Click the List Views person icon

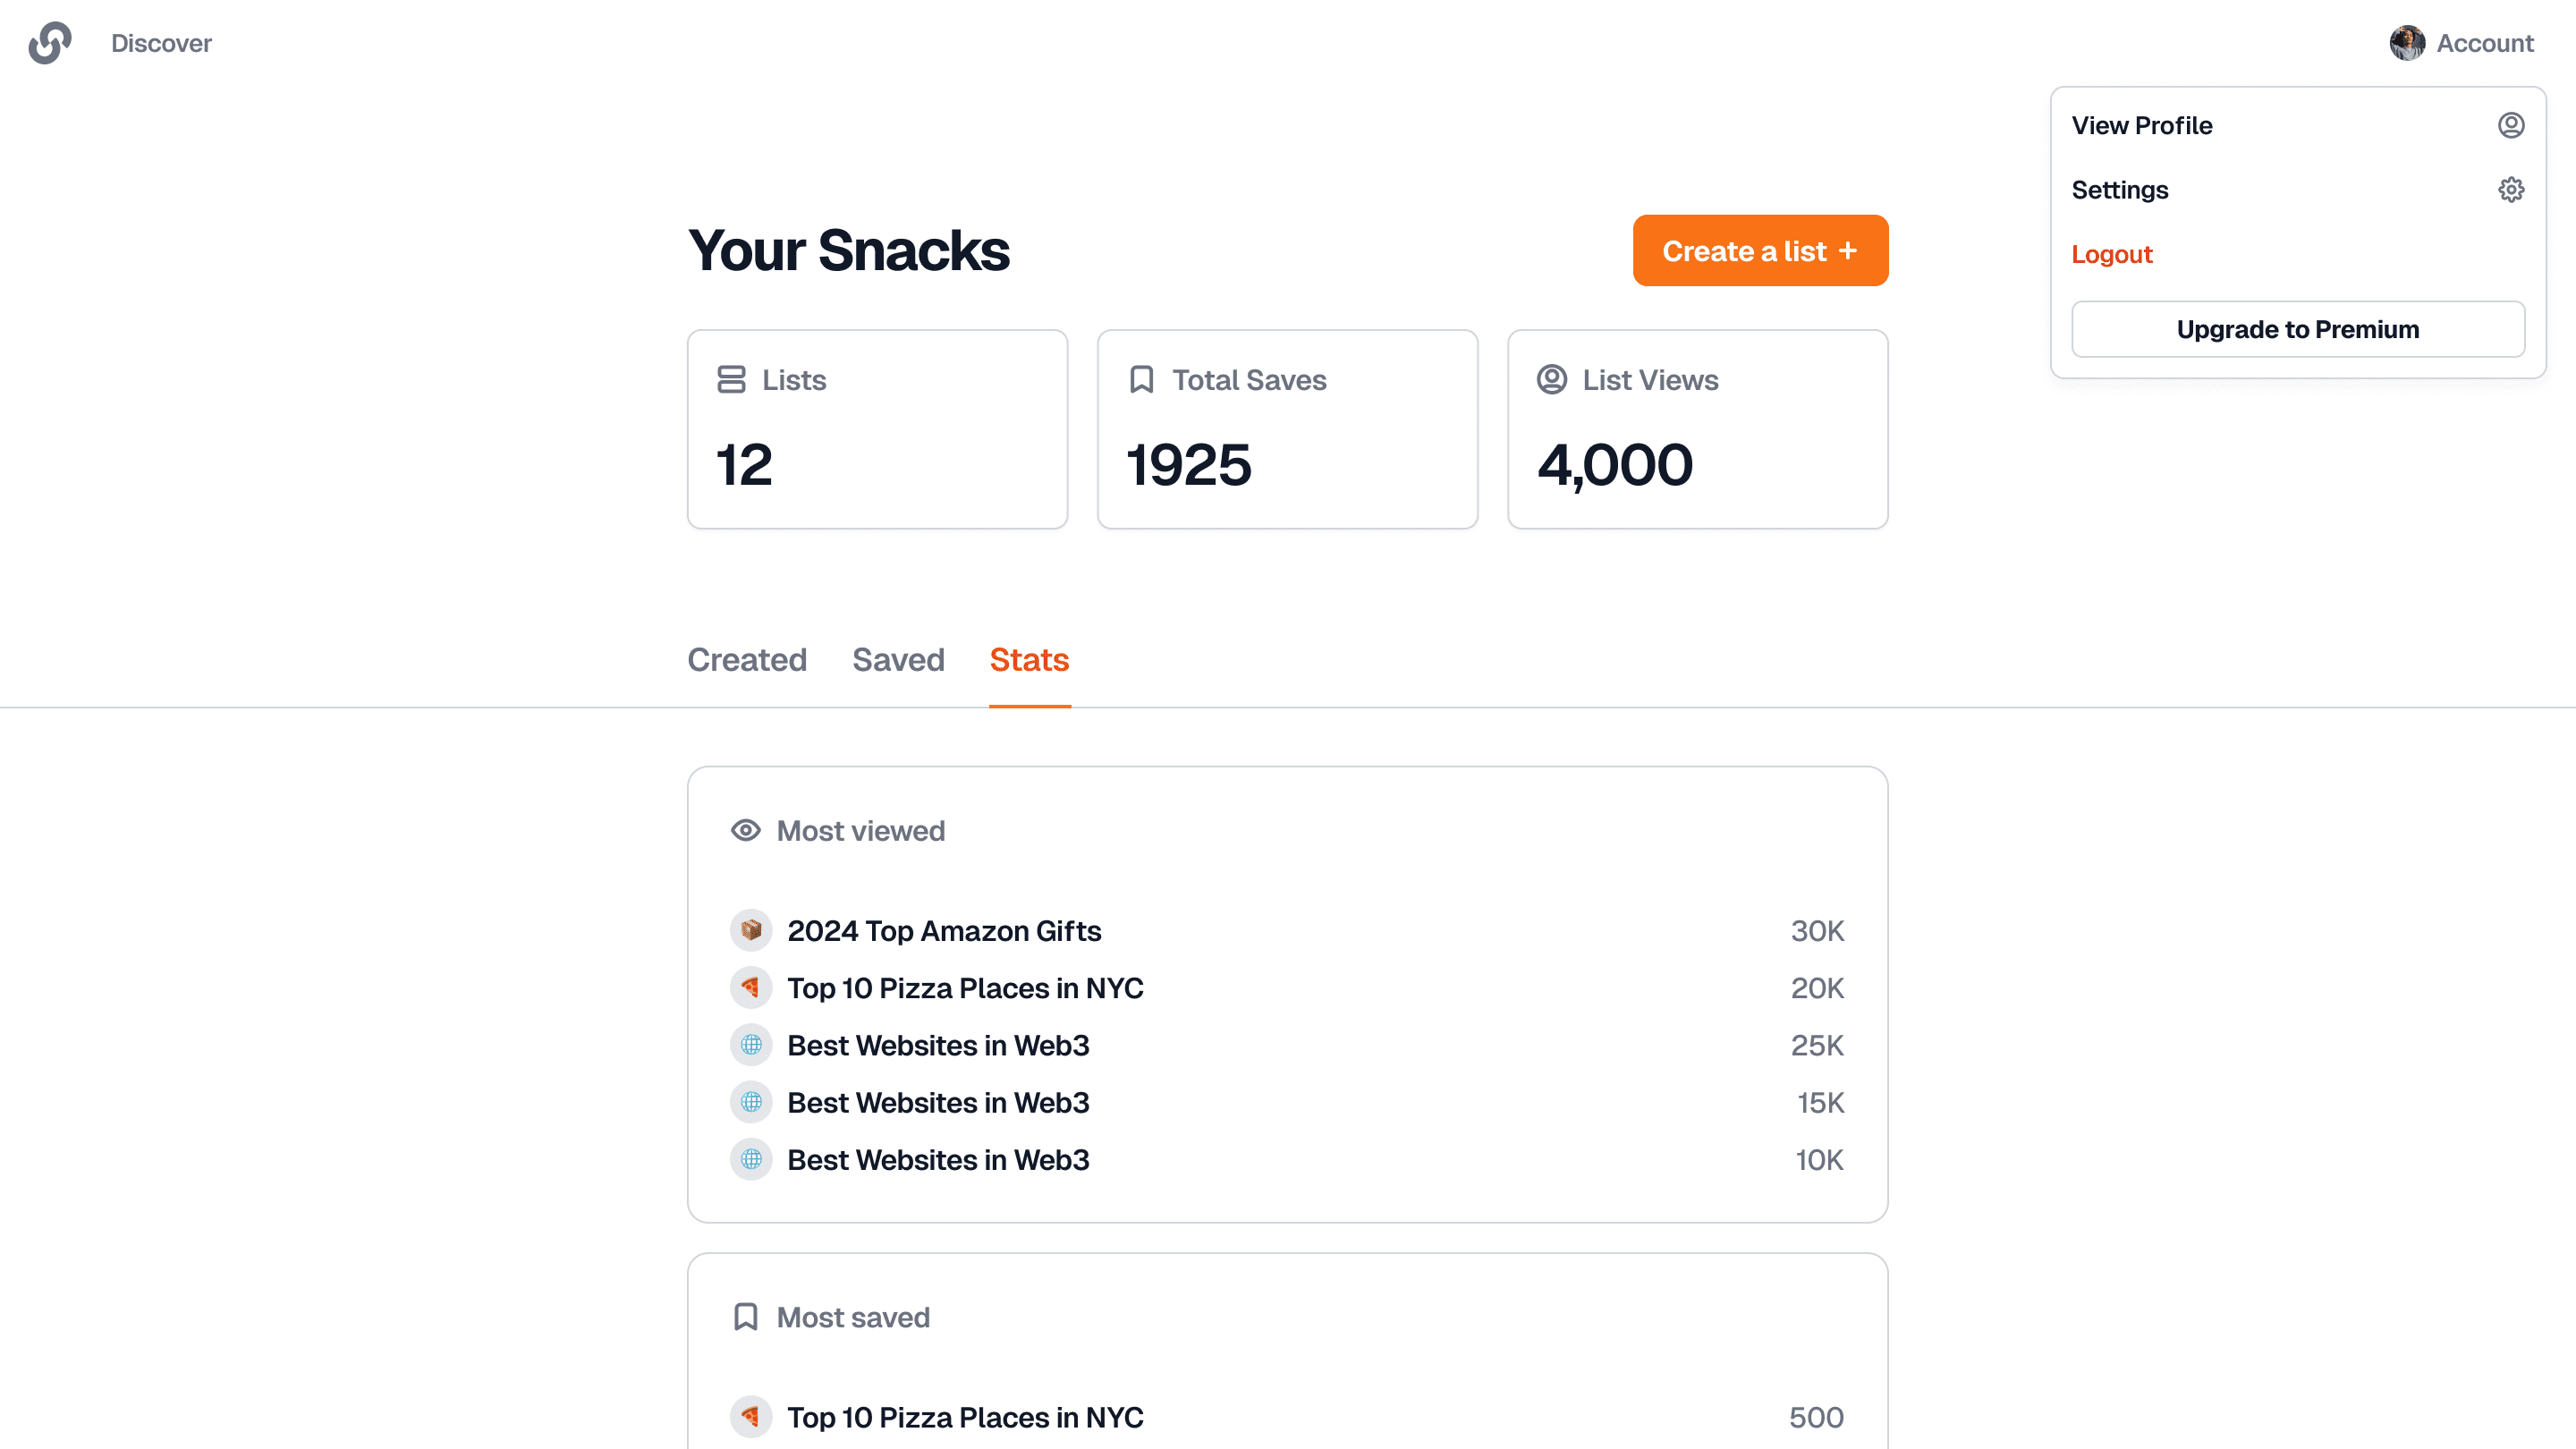[1551, 380]
